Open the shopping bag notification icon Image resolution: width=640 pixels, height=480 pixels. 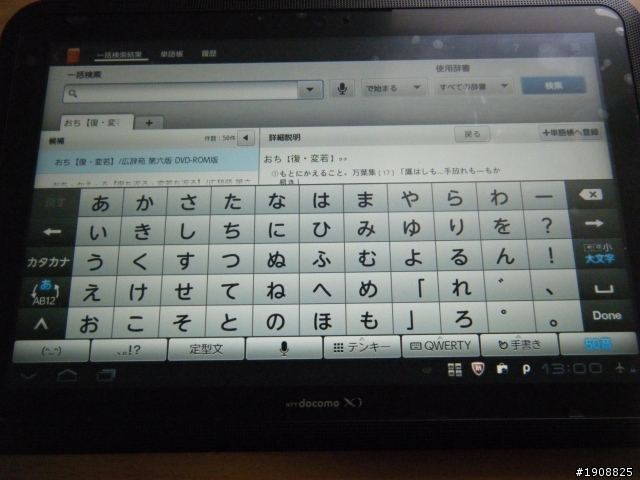(x=502, y=369)
